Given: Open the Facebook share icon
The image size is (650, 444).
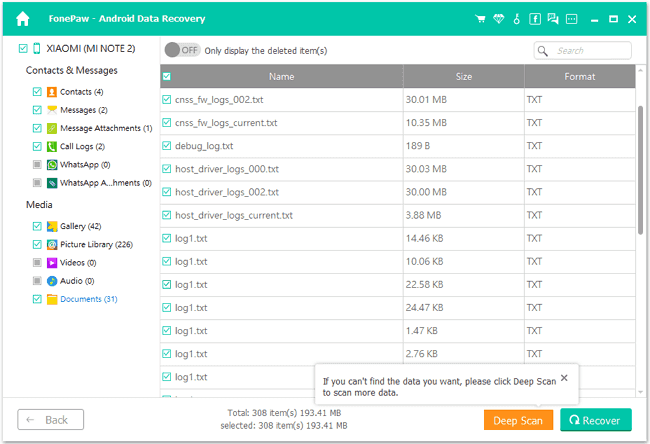Looking at the screenshot, I should (535, 18).
